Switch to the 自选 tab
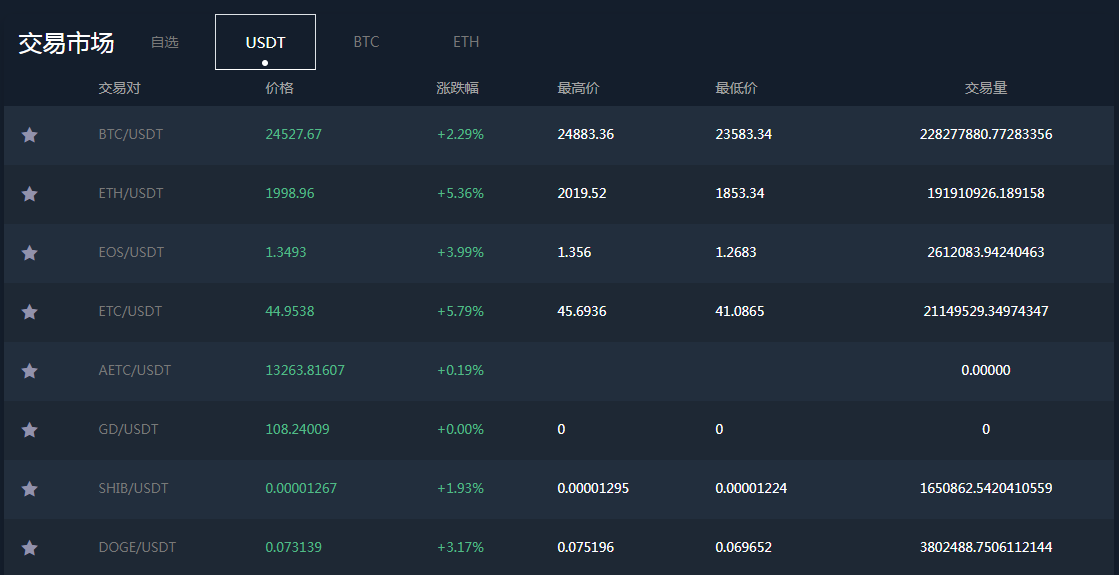Image resolution: width=1119 pixels, height=575 pixels. click(x=164, y=42)
